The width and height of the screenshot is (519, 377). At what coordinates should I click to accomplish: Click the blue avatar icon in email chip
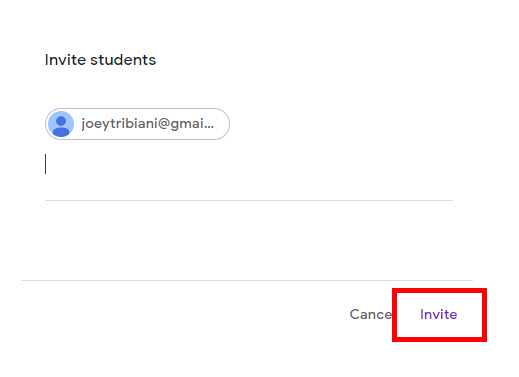pyautogui.click(x=61, y=124)
